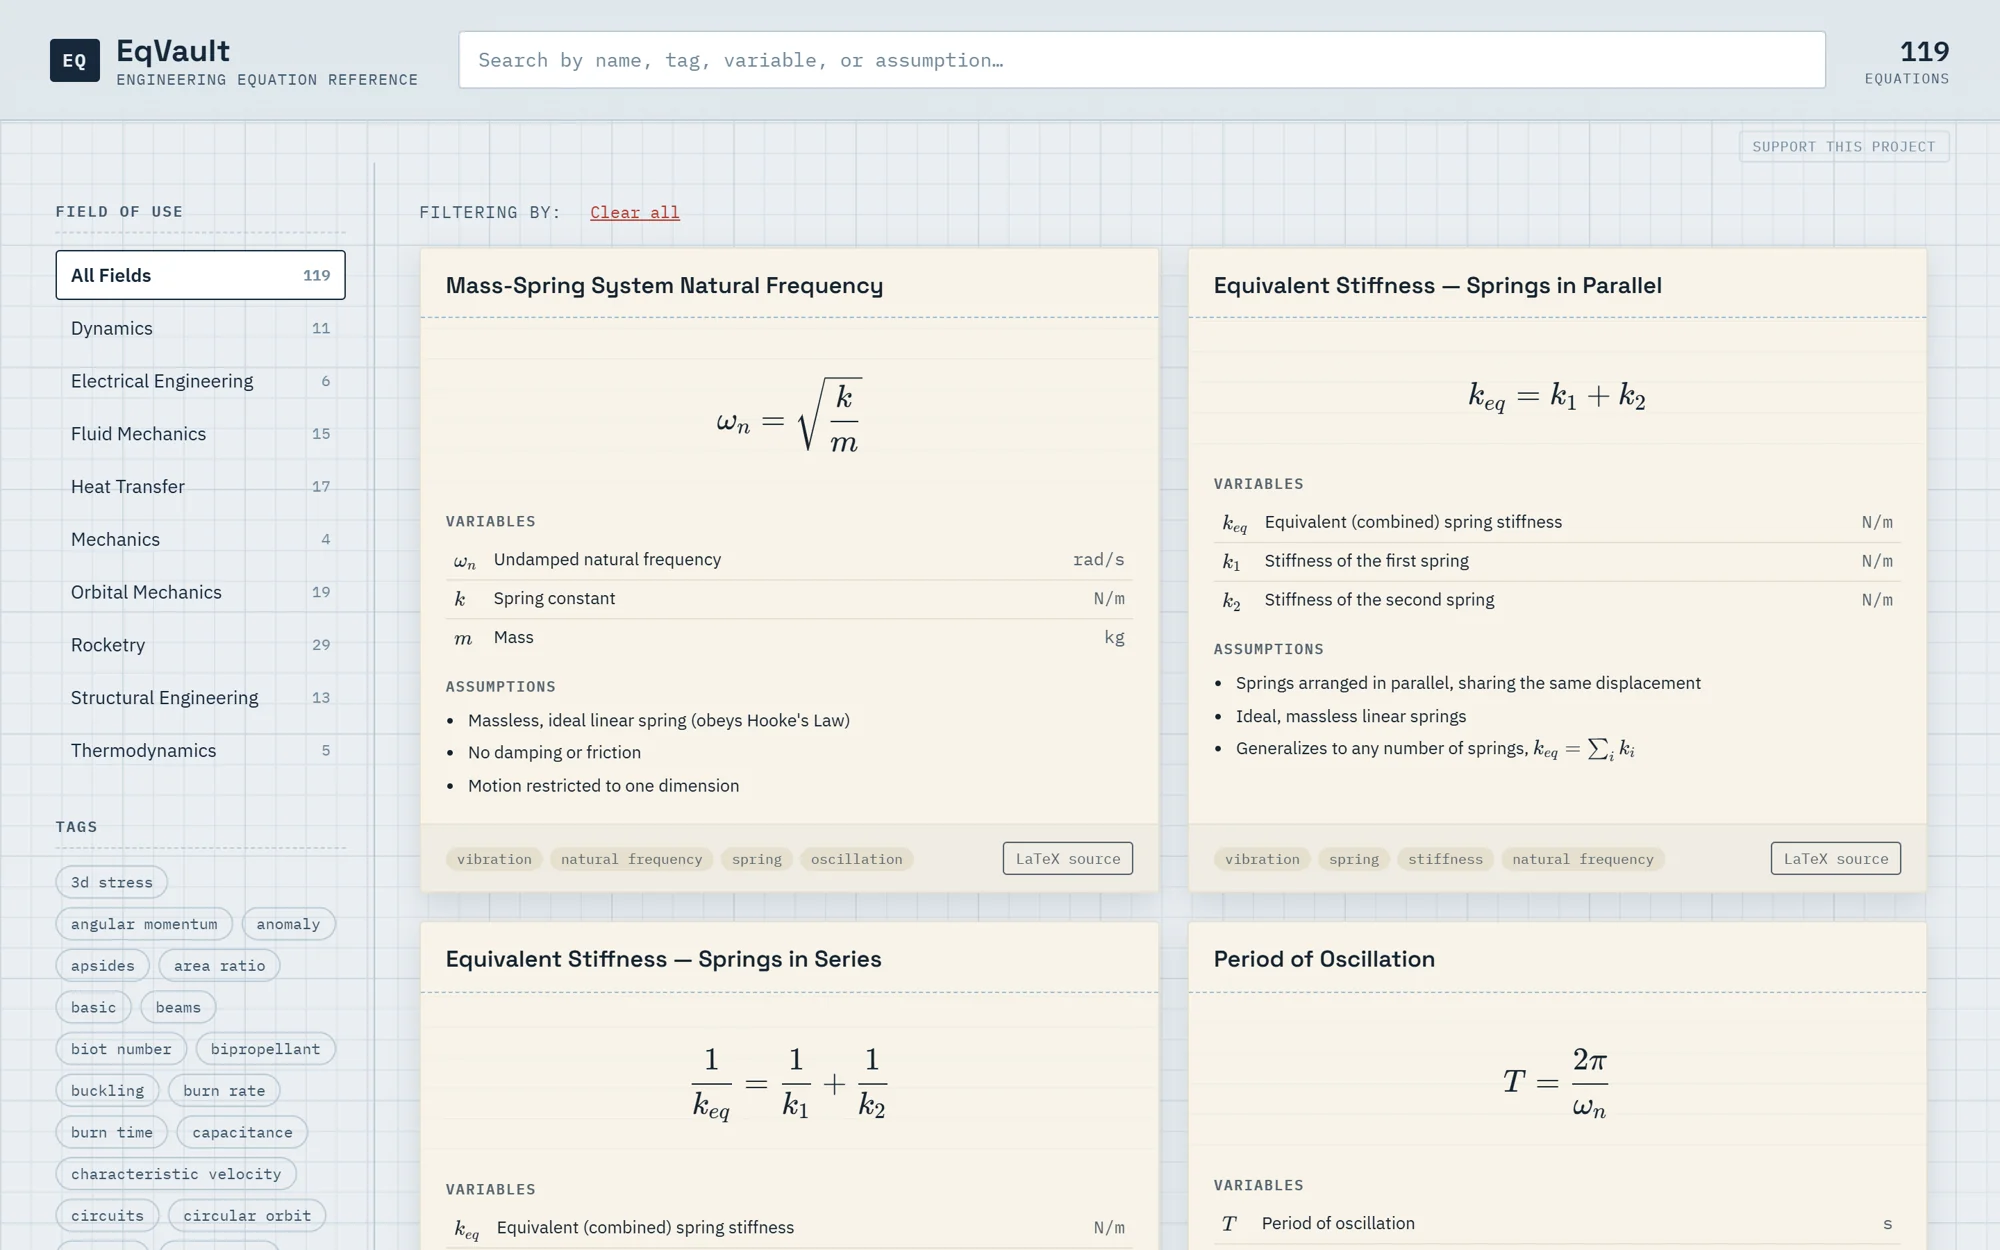This screenshot has height=1250, width=2000.
Task: Select the Spring constant variable row
Action: (789, 599)
